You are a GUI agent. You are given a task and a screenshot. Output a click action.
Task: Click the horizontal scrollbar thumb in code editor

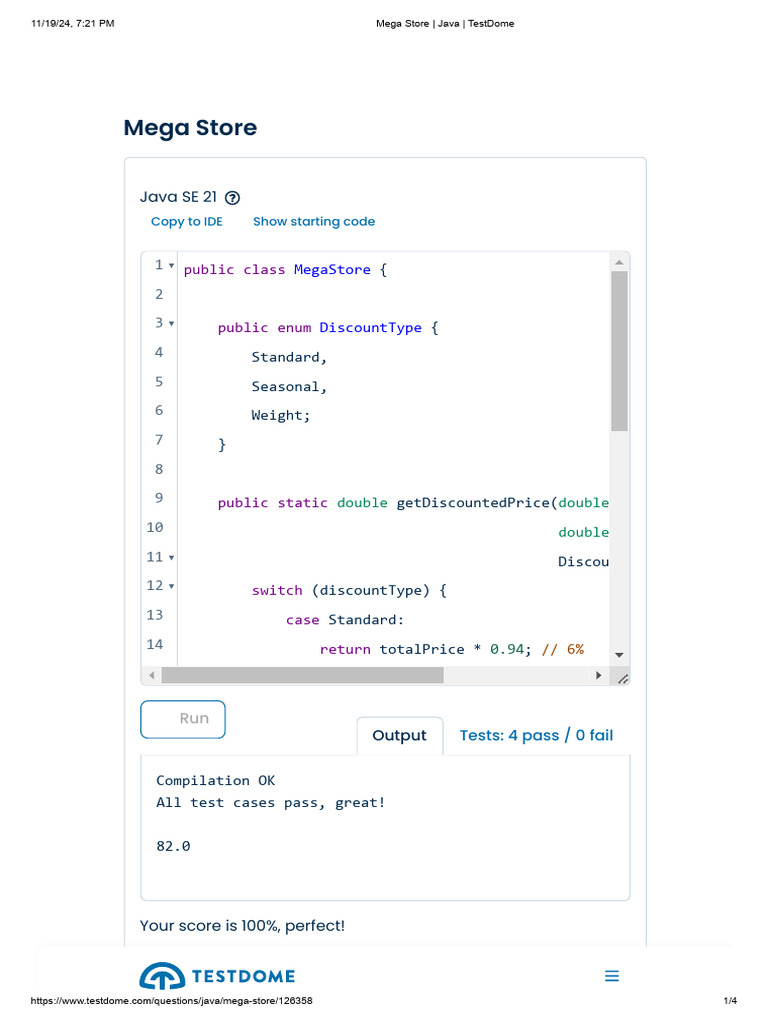302,676
